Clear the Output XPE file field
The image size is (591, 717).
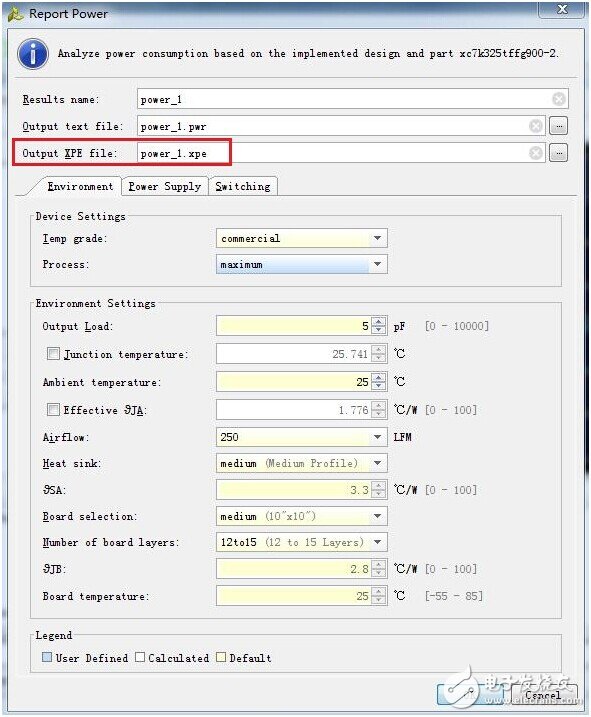click(x=536, y=153)
